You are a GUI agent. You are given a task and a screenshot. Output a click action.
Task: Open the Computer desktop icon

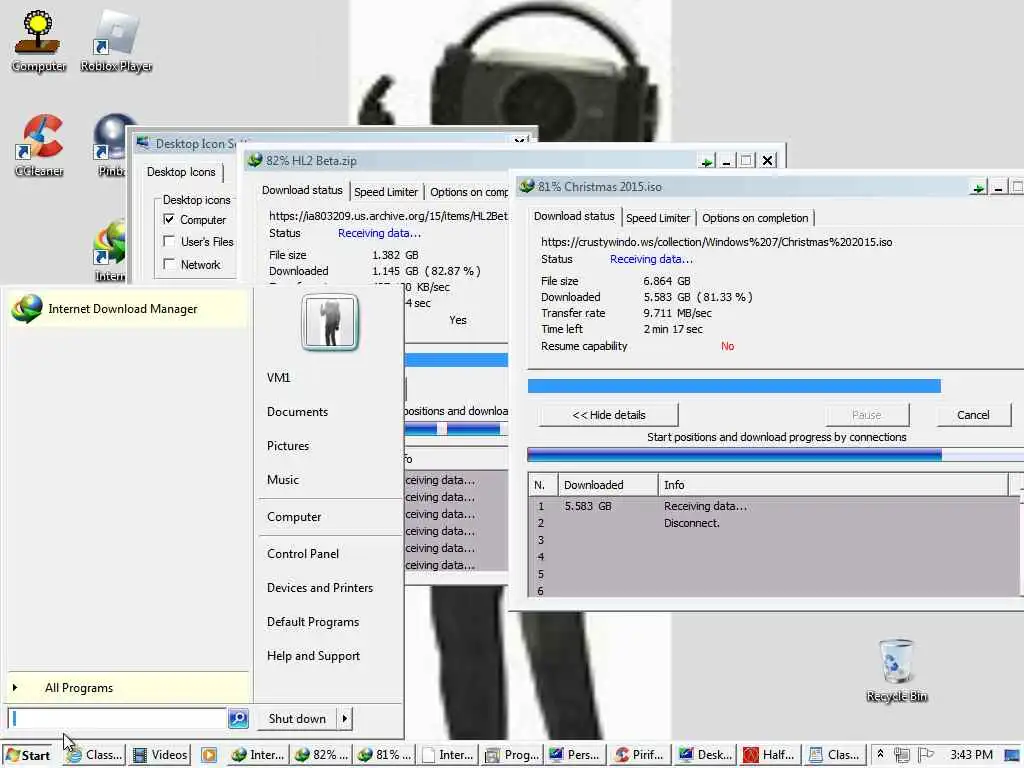click(39, 40)
